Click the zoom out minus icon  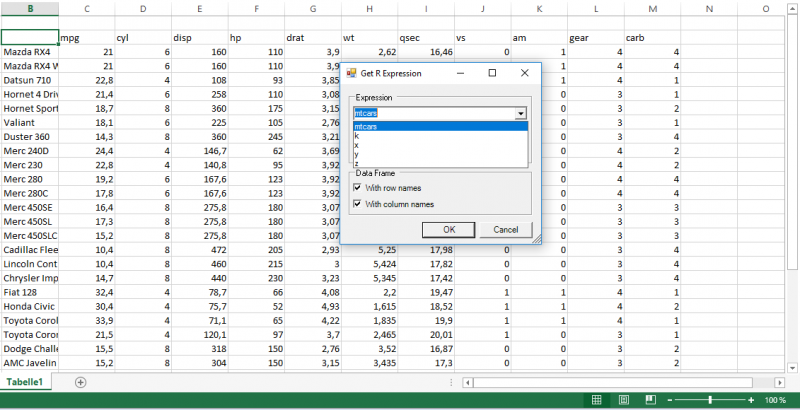click(x=670, y=400)
